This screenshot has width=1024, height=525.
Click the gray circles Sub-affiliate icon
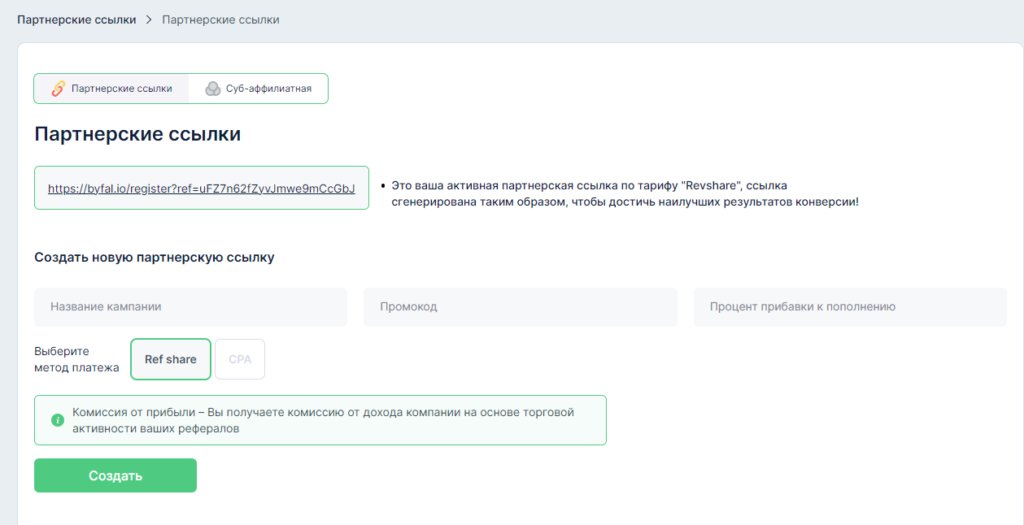click(x=212, y=89)
